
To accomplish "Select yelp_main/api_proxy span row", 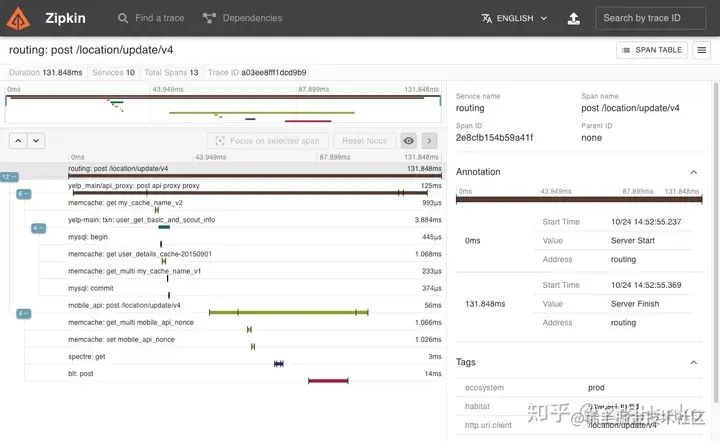I will [255, 188].
